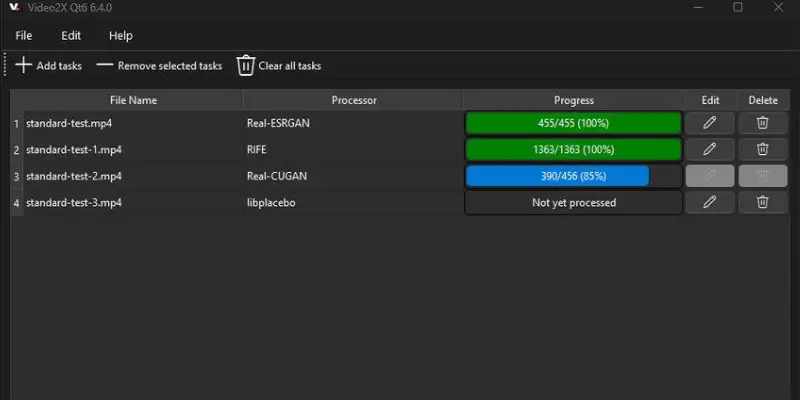Delete the standard-test-3.mp4 task via its trash icon

coord(762,203)
